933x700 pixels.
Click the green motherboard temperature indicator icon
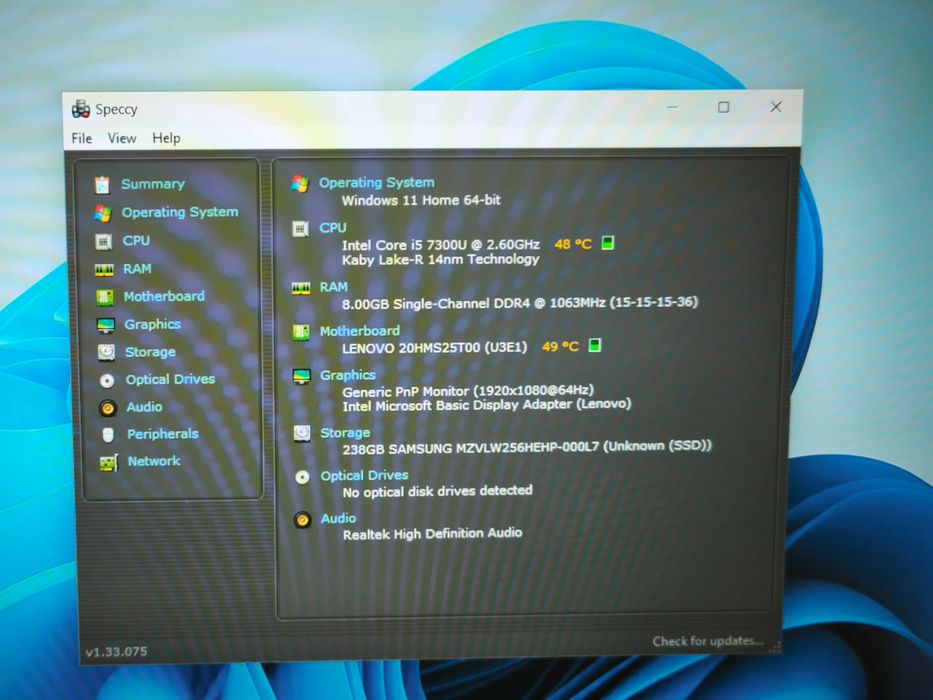594,345
